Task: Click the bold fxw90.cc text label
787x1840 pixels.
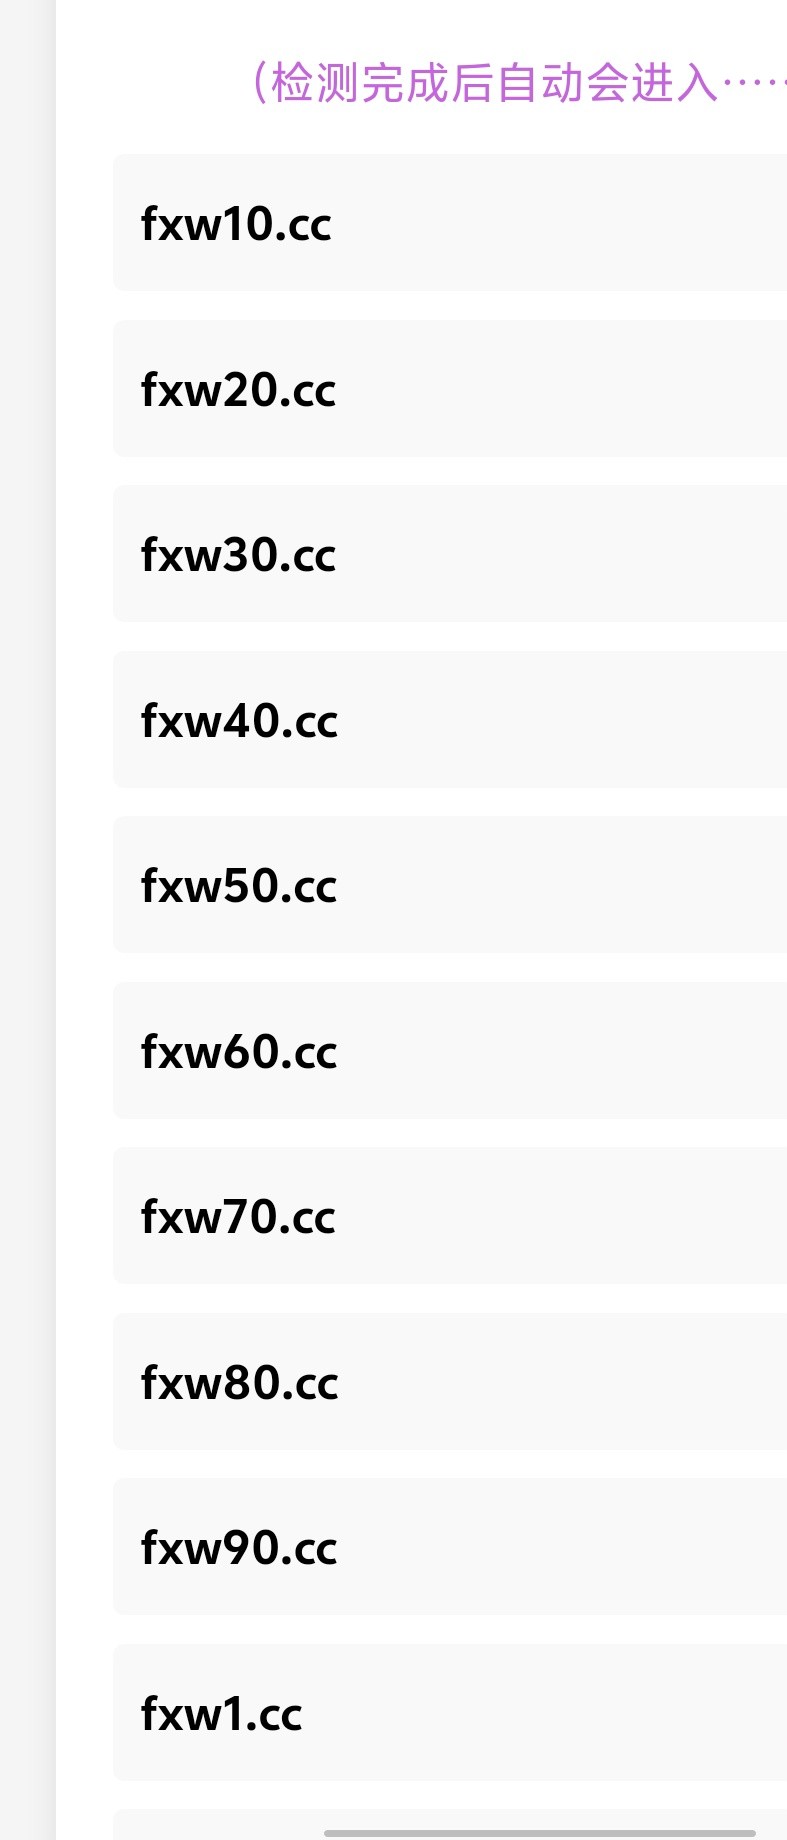Action: click(239, 1548)
